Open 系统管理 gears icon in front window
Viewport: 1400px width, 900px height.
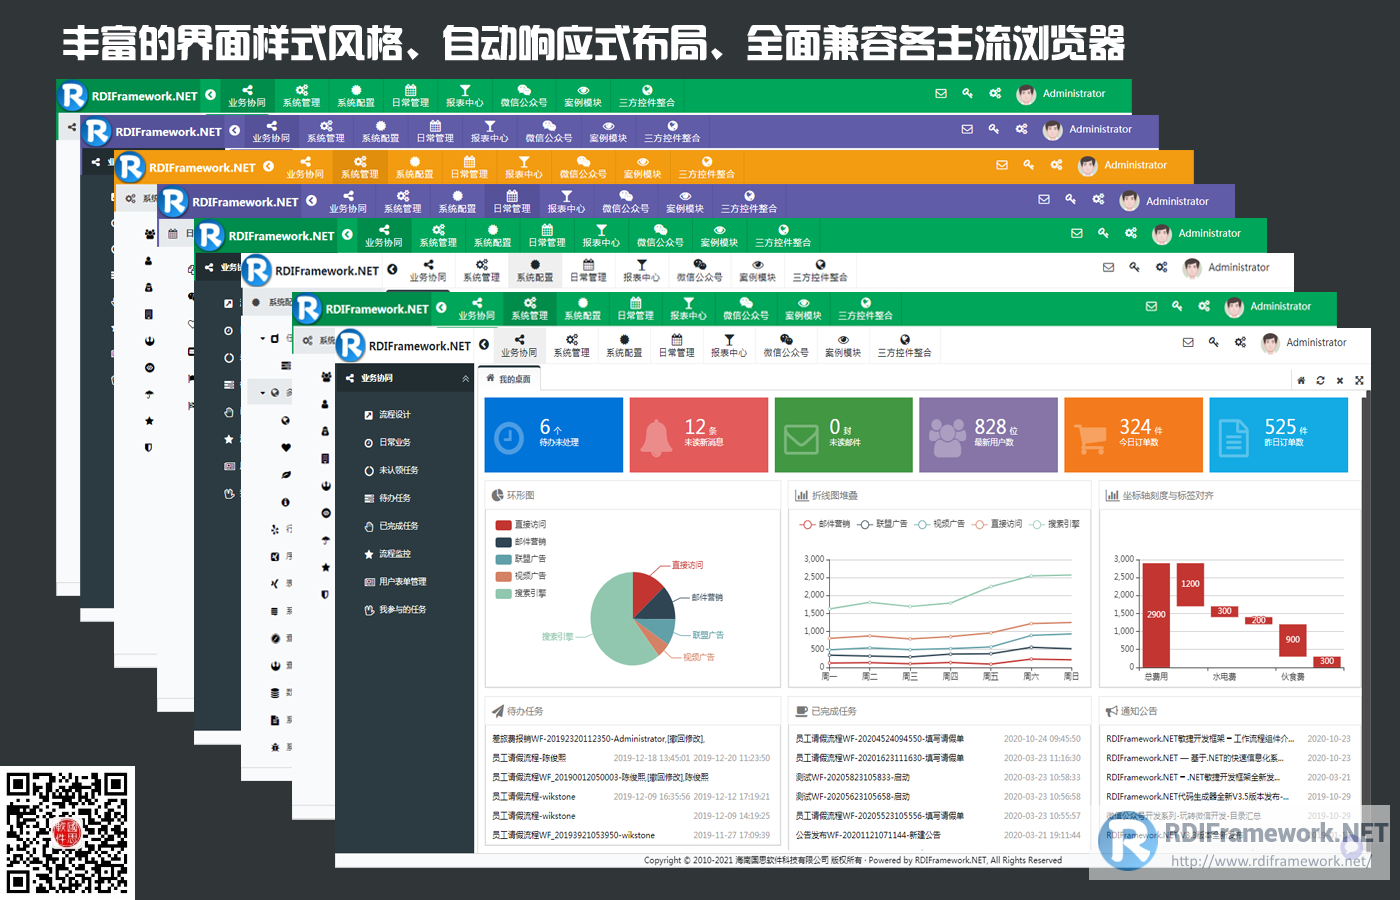[x=572, y=340]
